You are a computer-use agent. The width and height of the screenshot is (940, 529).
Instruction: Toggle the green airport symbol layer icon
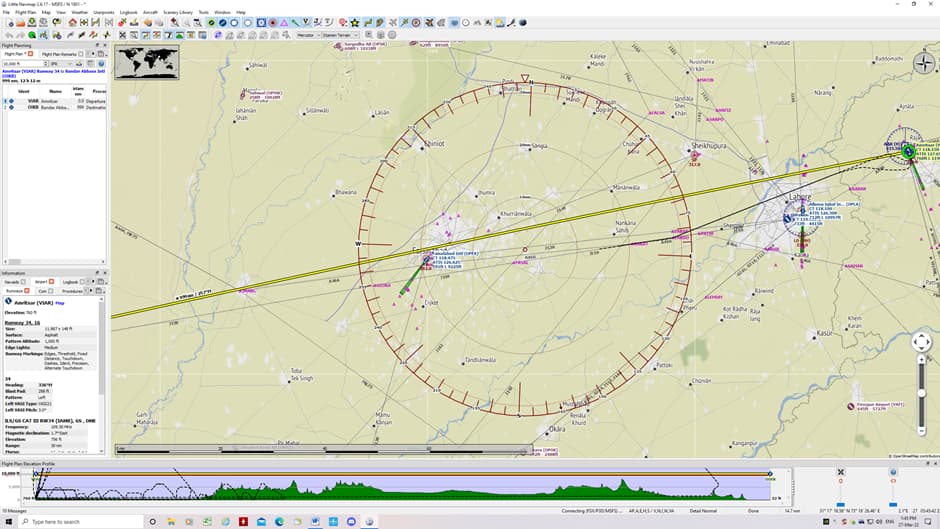pos(211,23)
